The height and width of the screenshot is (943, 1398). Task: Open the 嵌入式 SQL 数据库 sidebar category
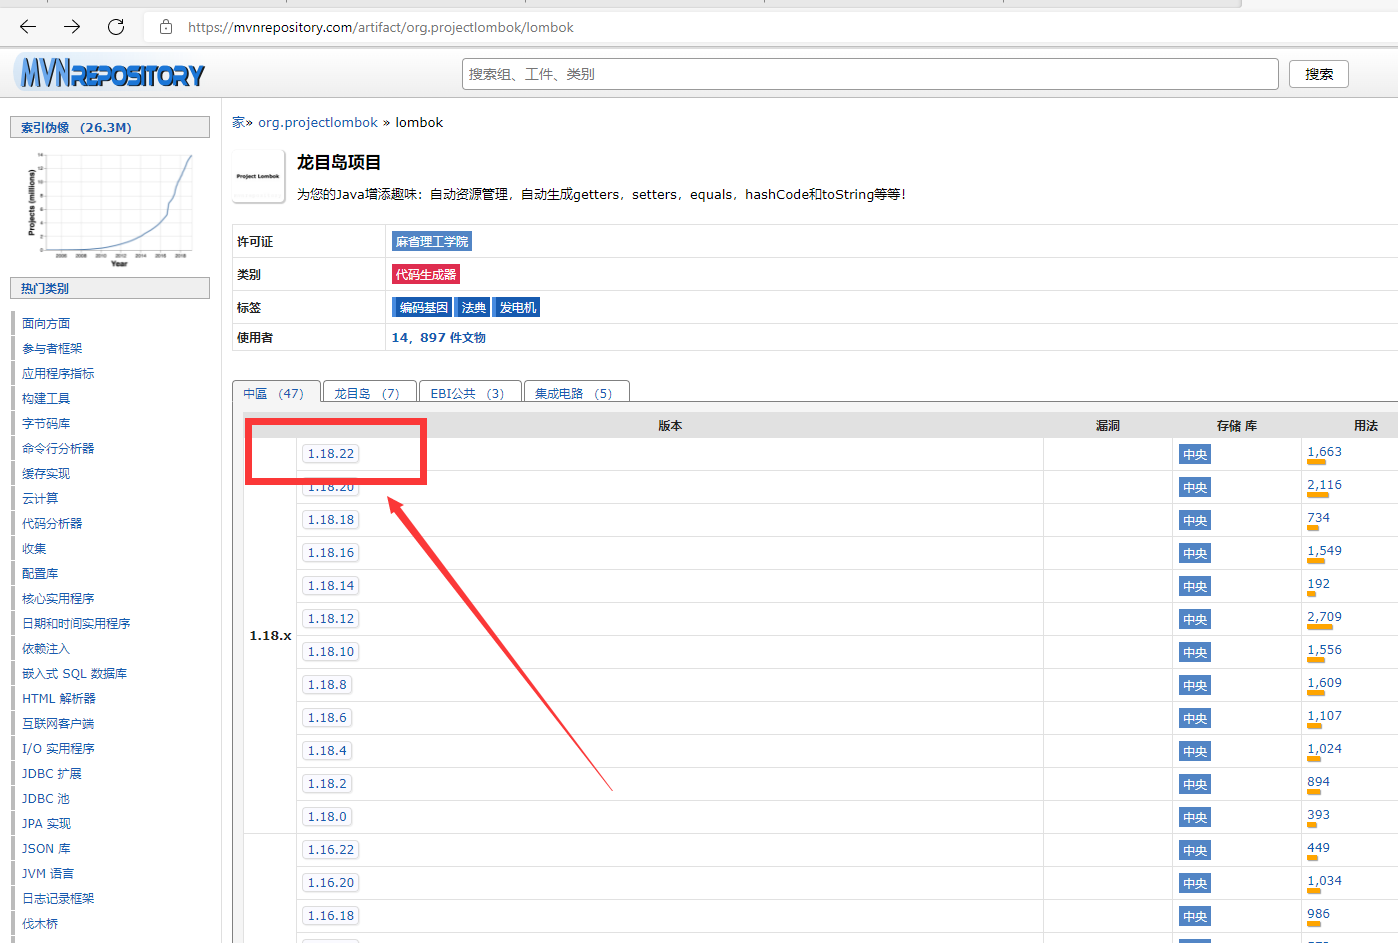(x=74, y=673)
